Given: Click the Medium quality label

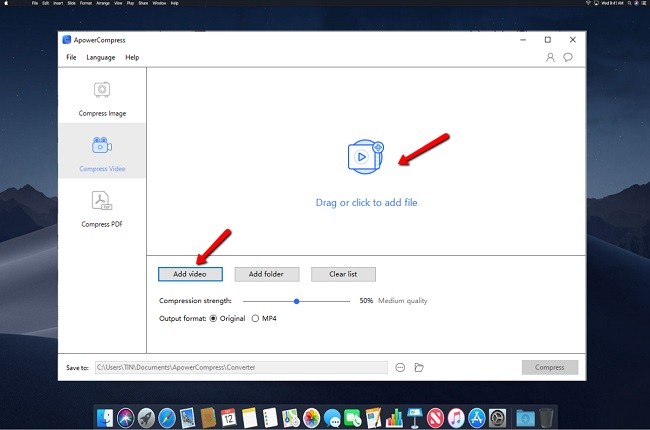Looking at the screenshot, I should (403, 301).
